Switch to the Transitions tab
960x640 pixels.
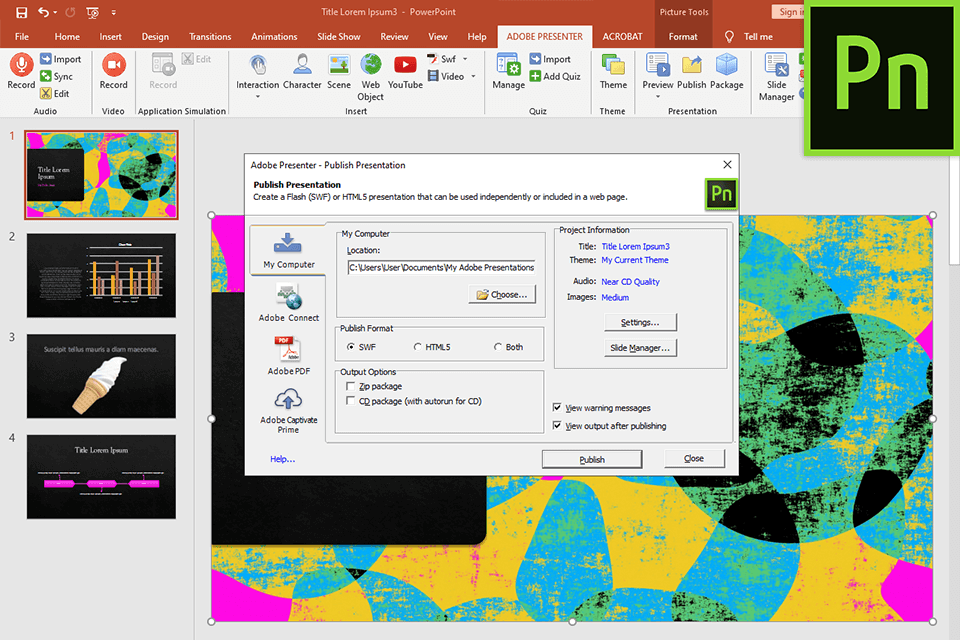tap(210, 37)
